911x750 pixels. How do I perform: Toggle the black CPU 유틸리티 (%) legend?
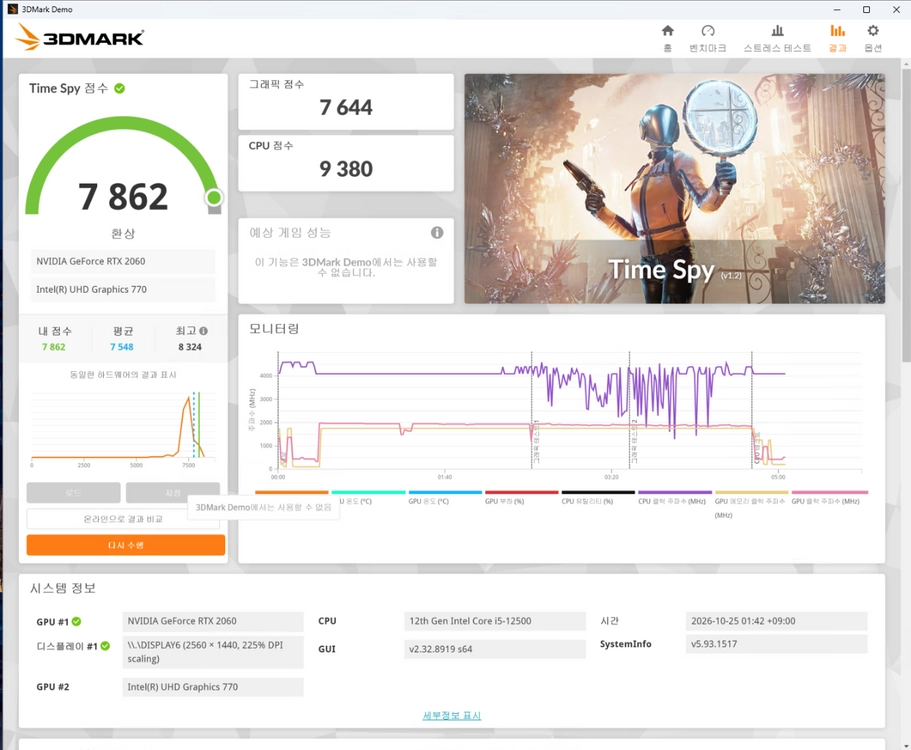(x=598, y=497)
